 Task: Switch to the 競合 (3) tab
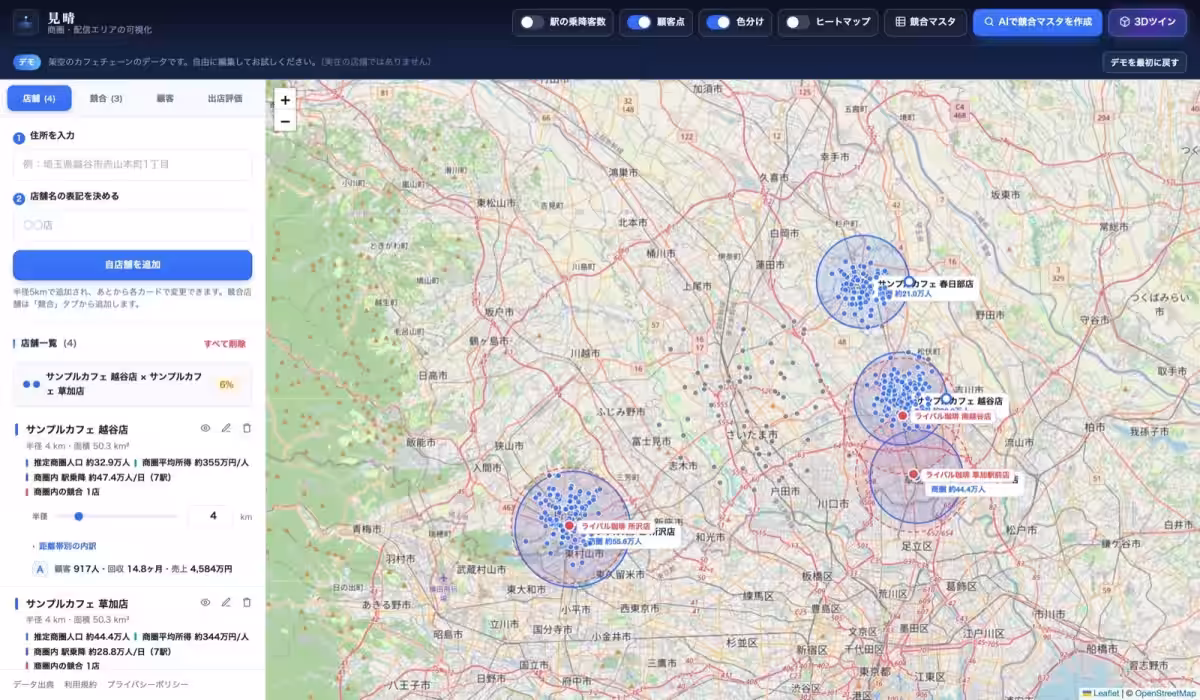point(105,98)
